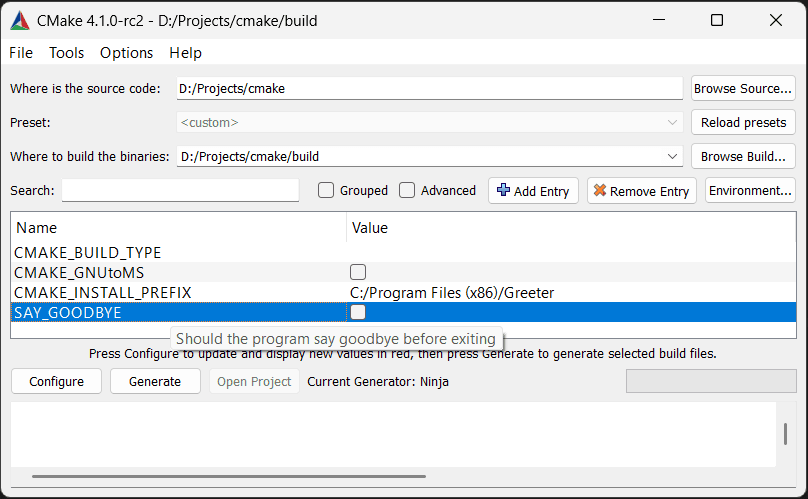Click the Value column header
808x499 pixels.
pos(571,228)
